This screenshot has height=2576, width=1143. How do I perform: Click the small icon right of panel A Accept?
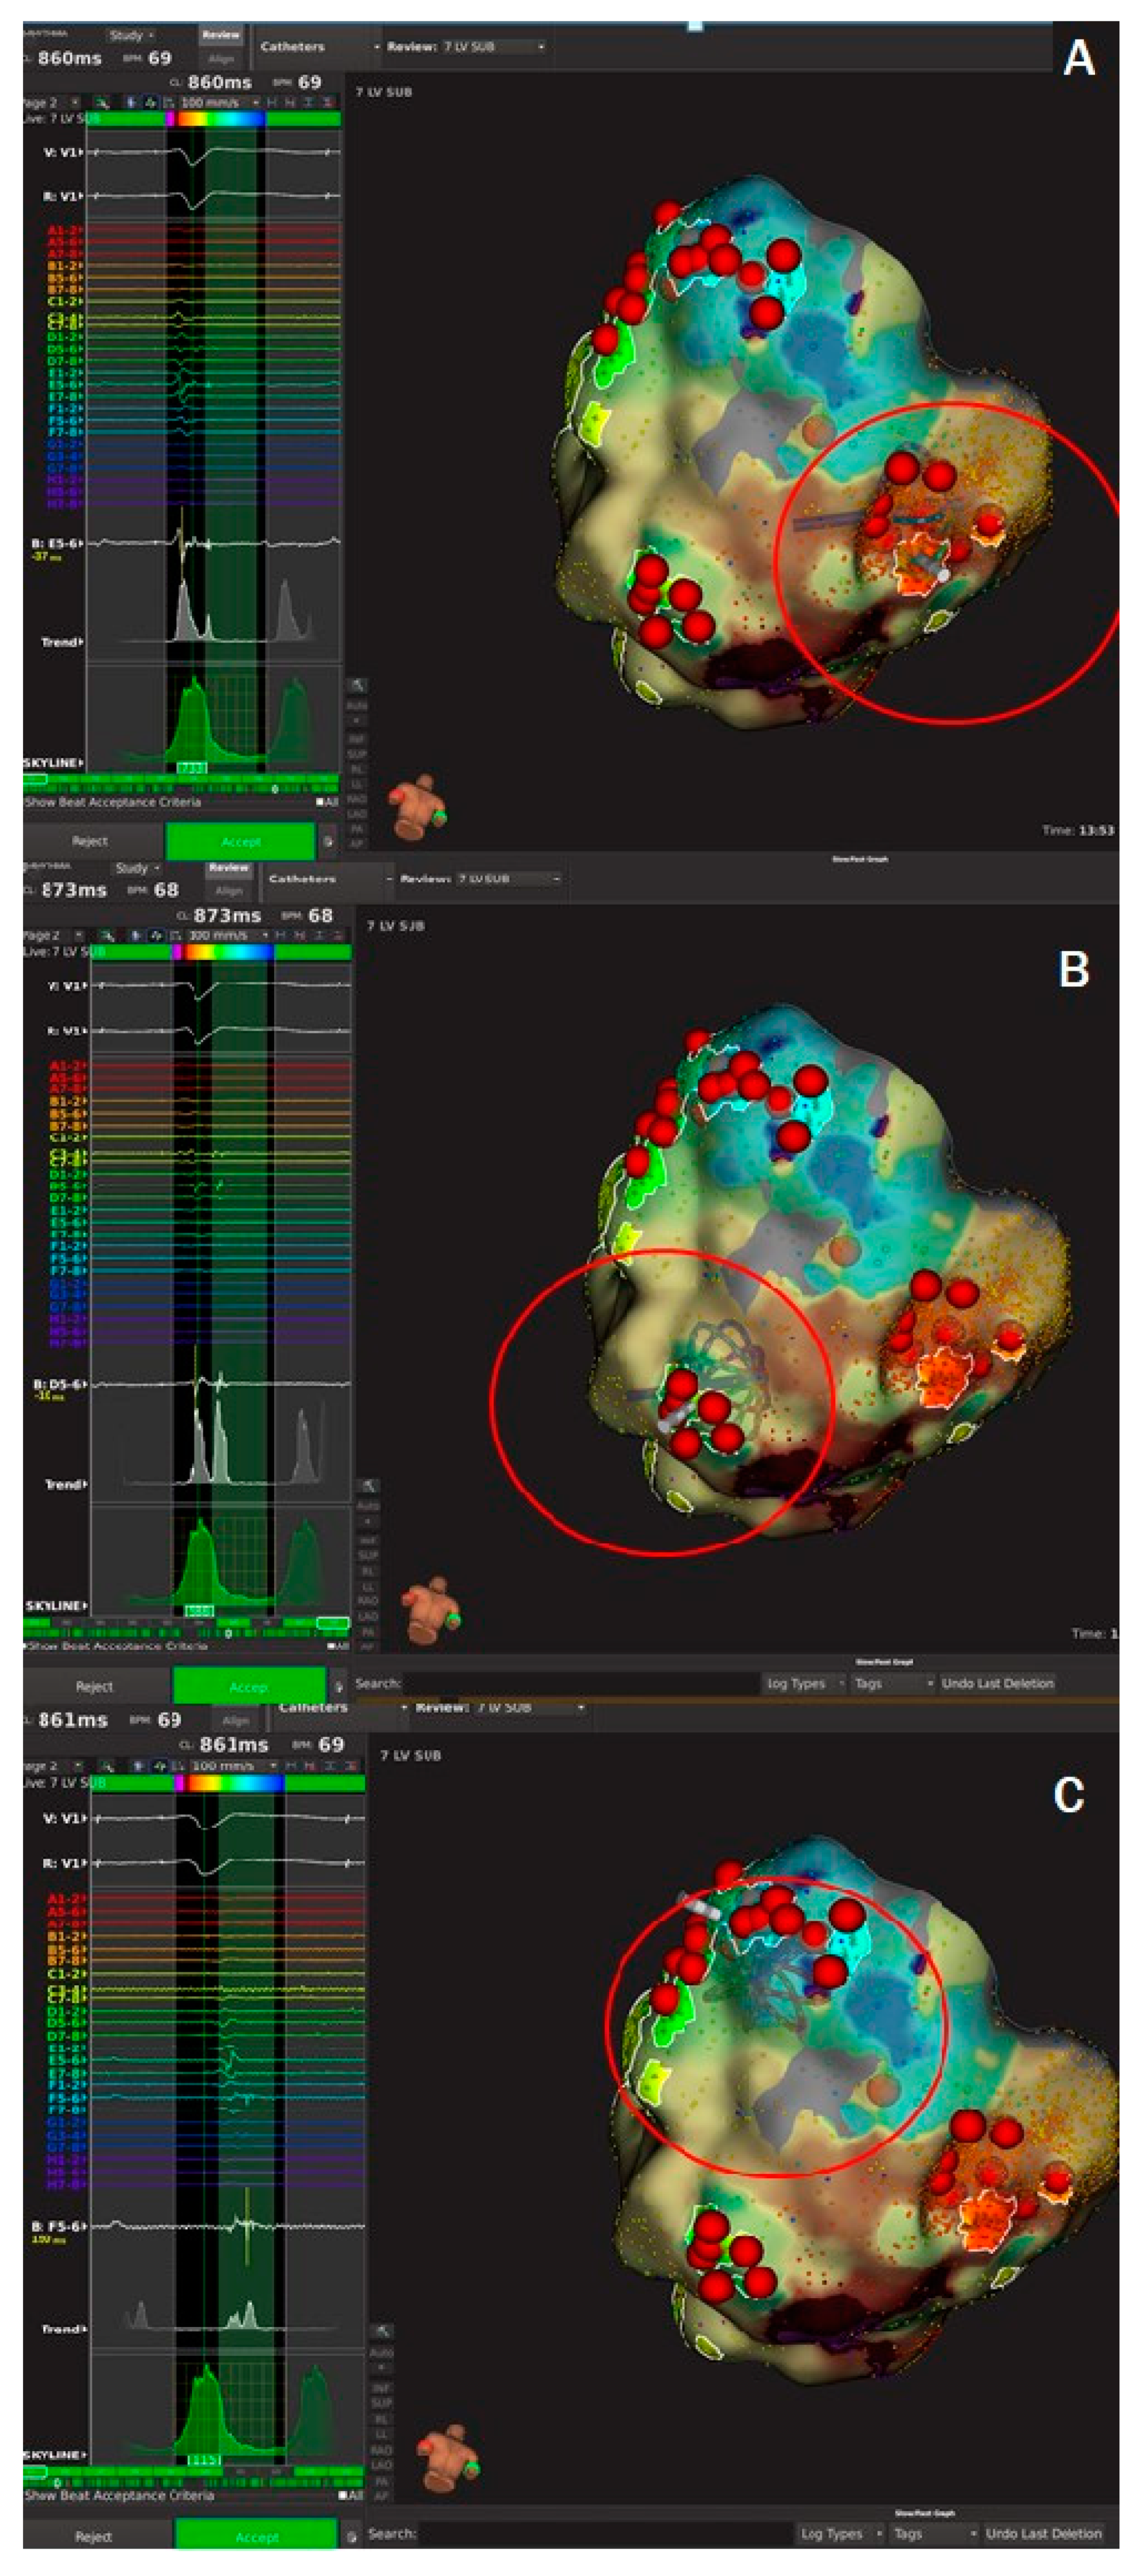pos(328,842)
